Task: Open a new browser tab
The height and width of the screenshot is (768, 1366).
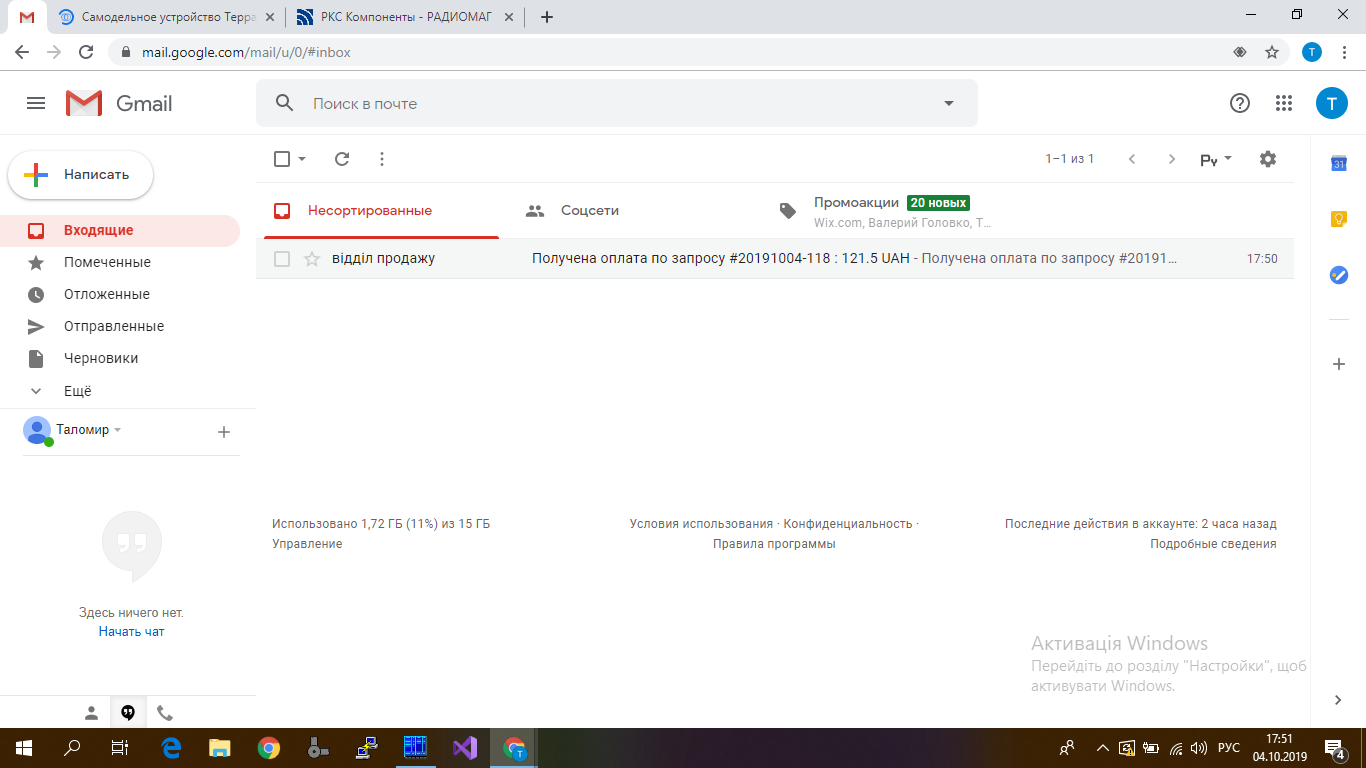Action: pyautogui.click(x=546, y=17)
